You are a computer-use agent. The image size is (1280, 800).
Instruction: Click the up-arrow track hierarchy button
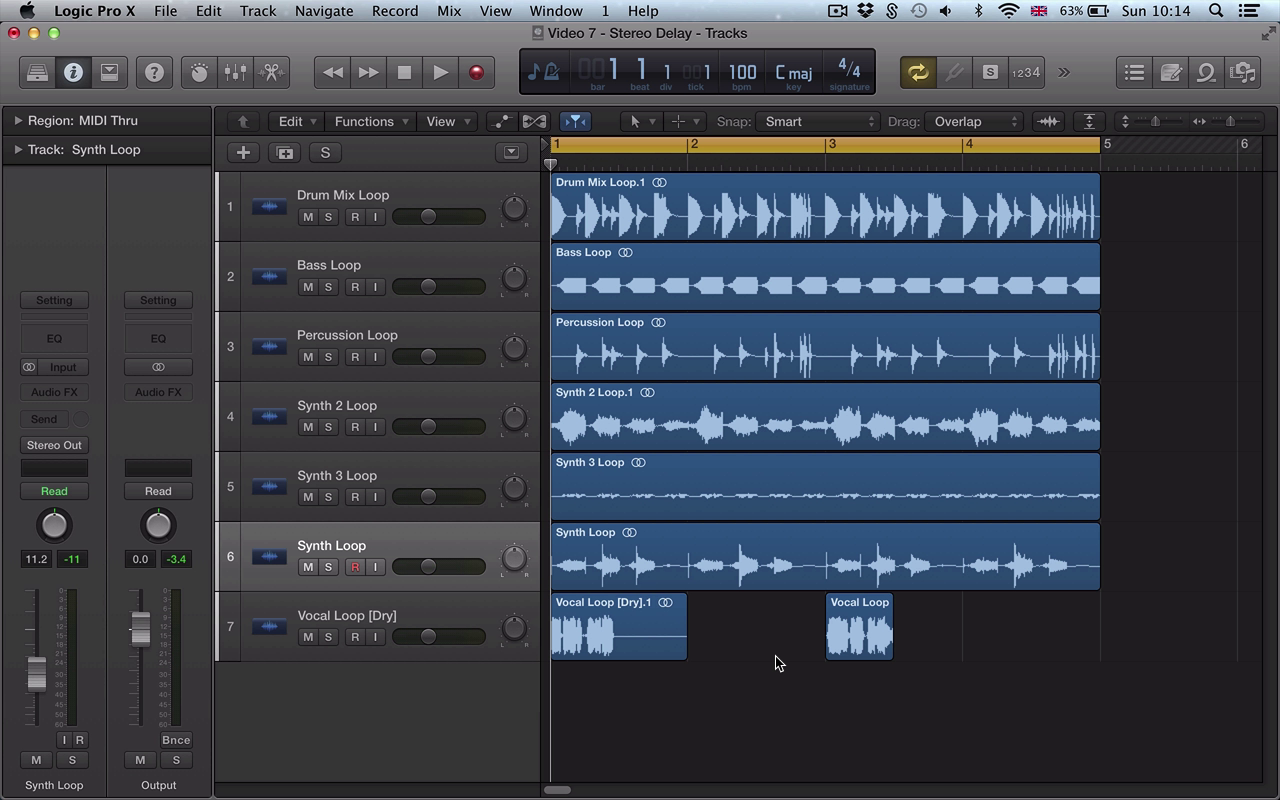click(x=242, y=121)
